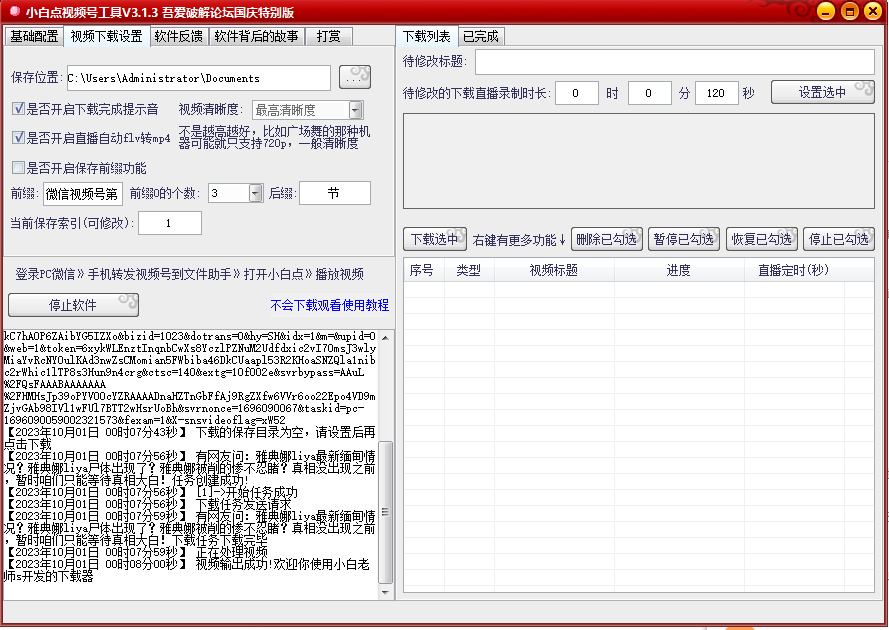Open the 不会下载观看使用教程 link
Image resolution: width=889 pixels, height=630 pixels.
(329, 305)
